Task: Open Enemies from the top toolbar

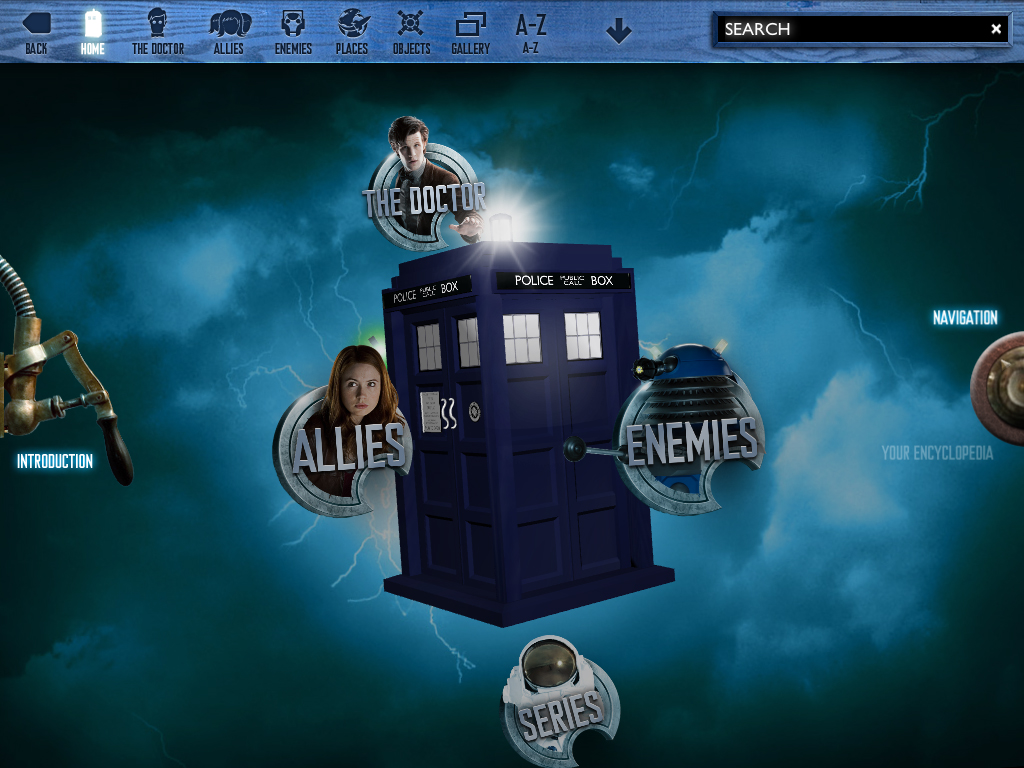Action: [293, 33]
